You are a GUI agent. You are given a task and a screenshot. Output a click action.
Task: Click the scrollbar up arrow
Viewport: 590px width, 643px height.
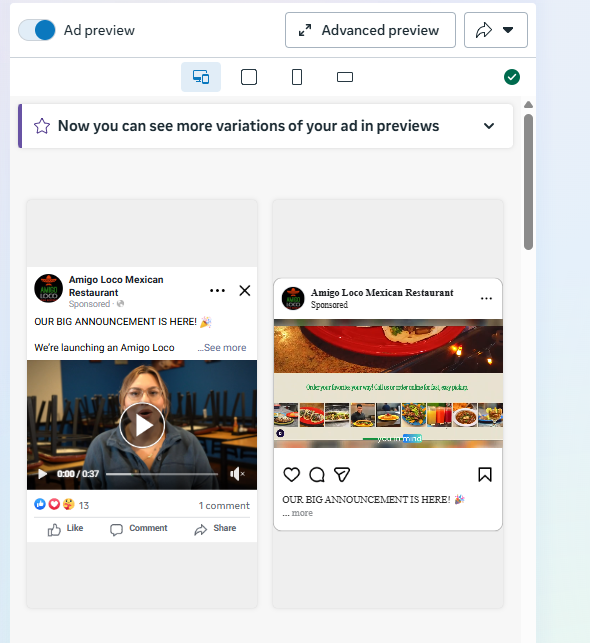[528, 105]
